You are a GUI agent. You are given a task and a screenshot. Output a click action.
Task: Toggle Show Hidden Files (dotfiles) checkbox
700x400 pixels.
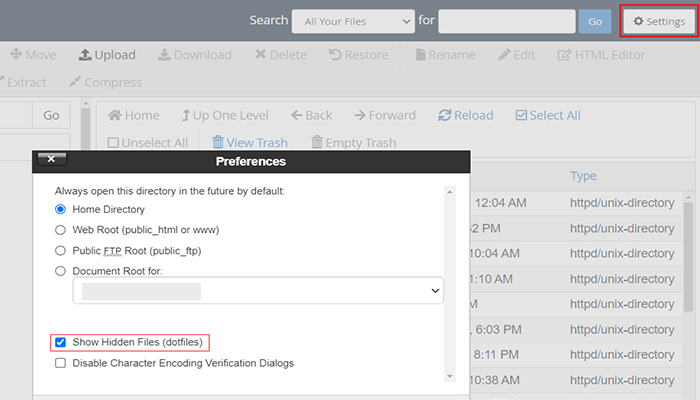[60, 342]
